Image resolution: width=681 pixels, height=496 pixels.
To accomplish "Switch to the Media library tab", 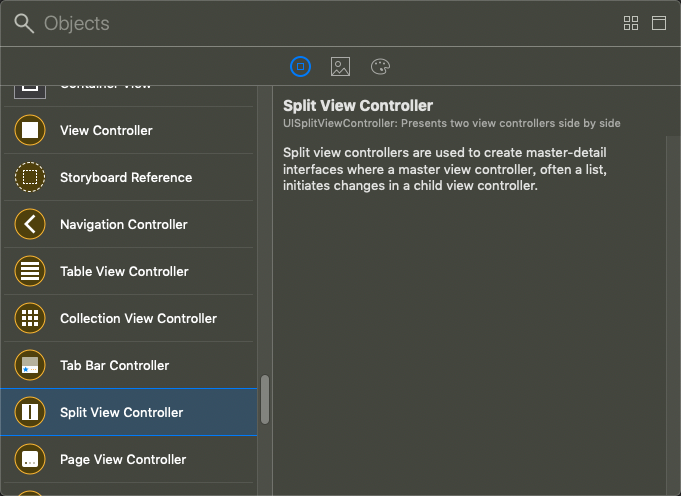I will point(340,67).
